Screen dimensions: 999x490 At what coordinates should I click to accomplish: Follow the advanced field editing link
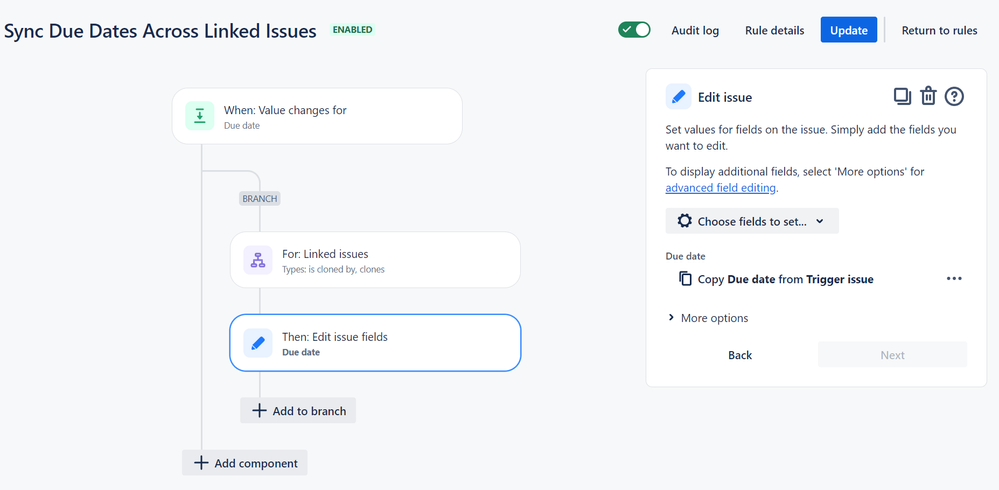pyautogui.click(x=721, y=188)
